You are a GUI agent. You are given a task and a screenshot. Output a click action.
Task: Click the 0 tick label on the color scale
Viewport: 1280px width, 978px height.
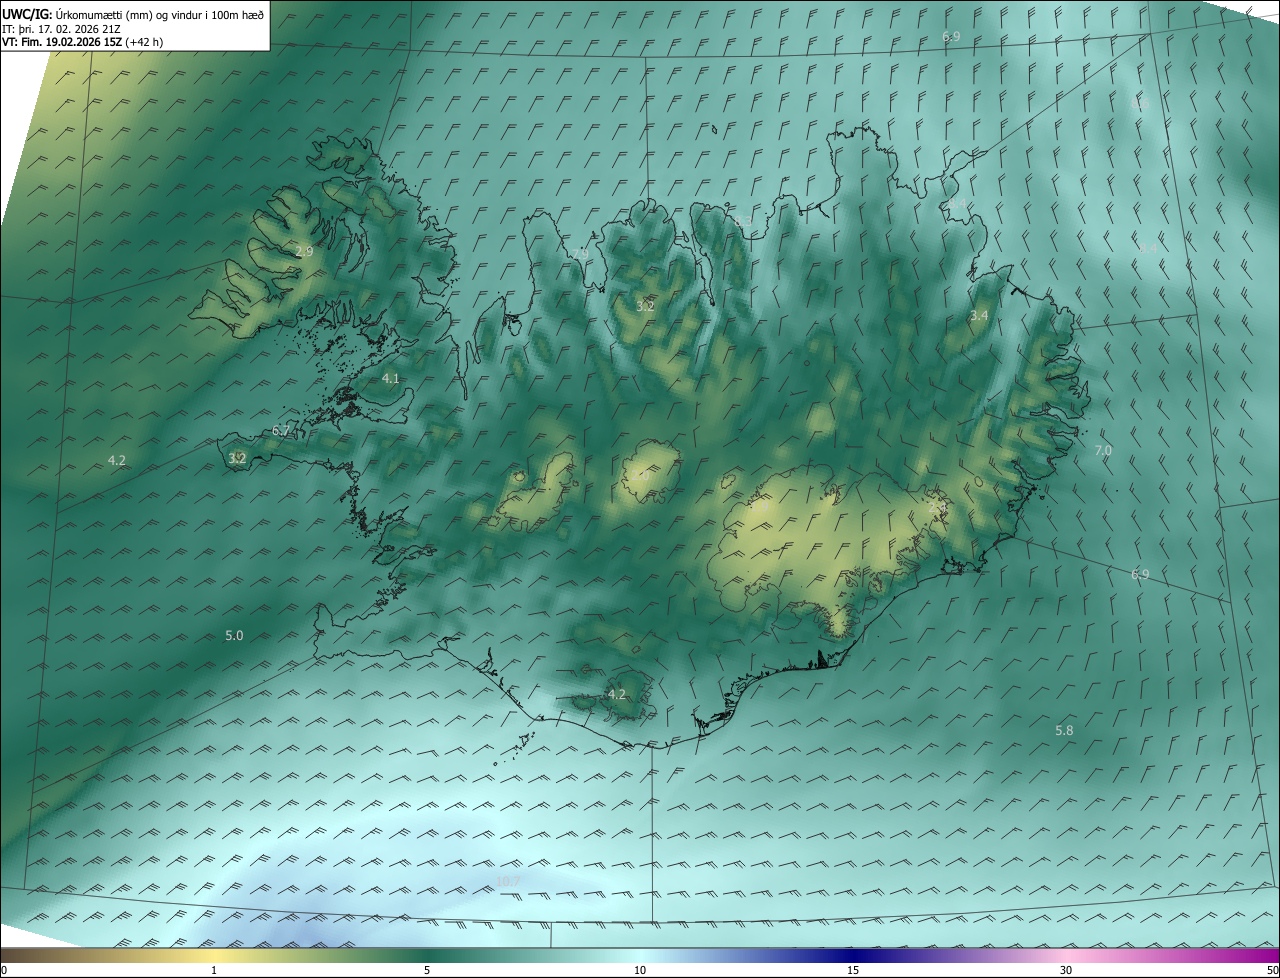pyautogui.click(x=4, y=971)
